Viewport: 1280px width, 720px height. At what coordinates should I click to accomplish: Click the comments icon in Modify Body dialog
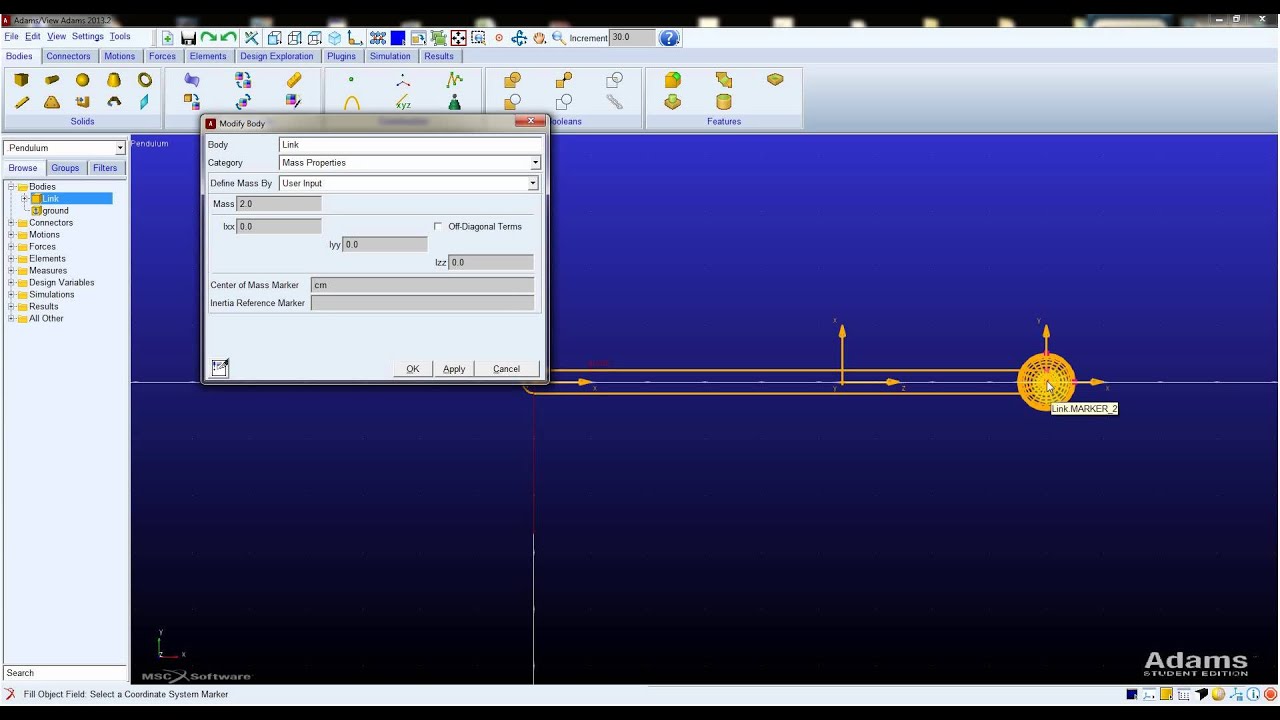pos(220,368)
